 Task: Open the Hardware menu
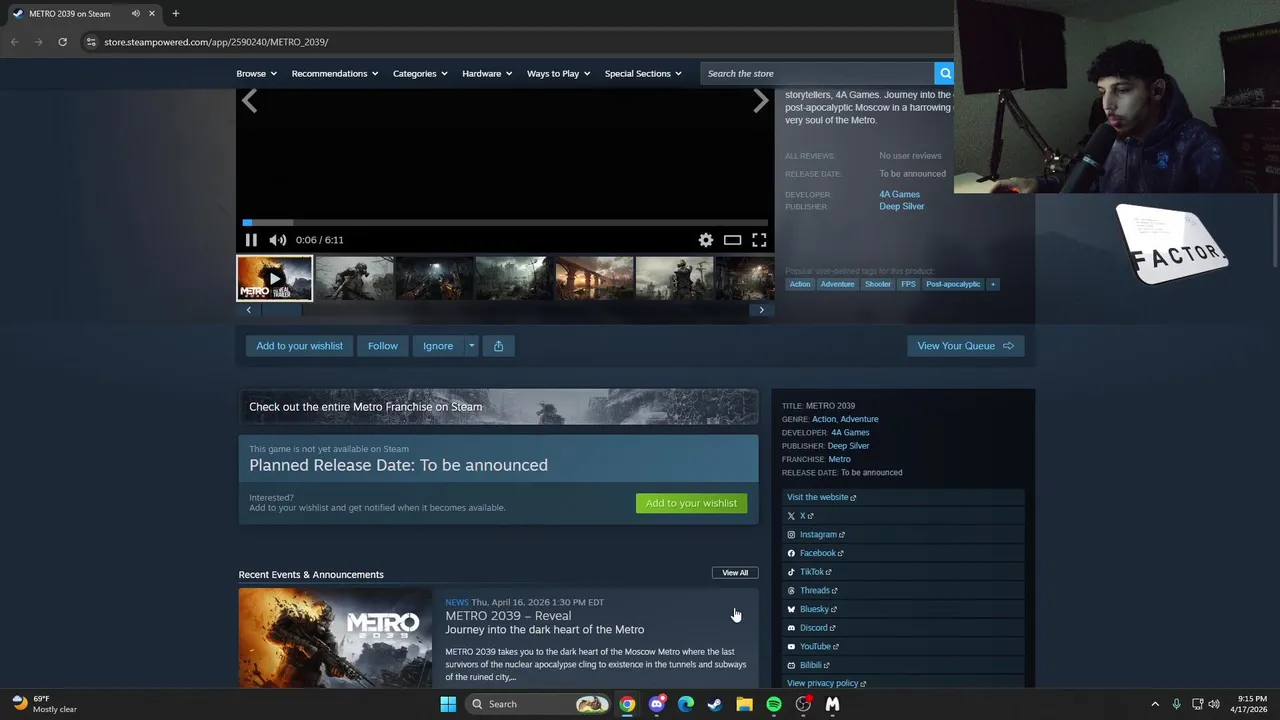(x=487, y=73)
